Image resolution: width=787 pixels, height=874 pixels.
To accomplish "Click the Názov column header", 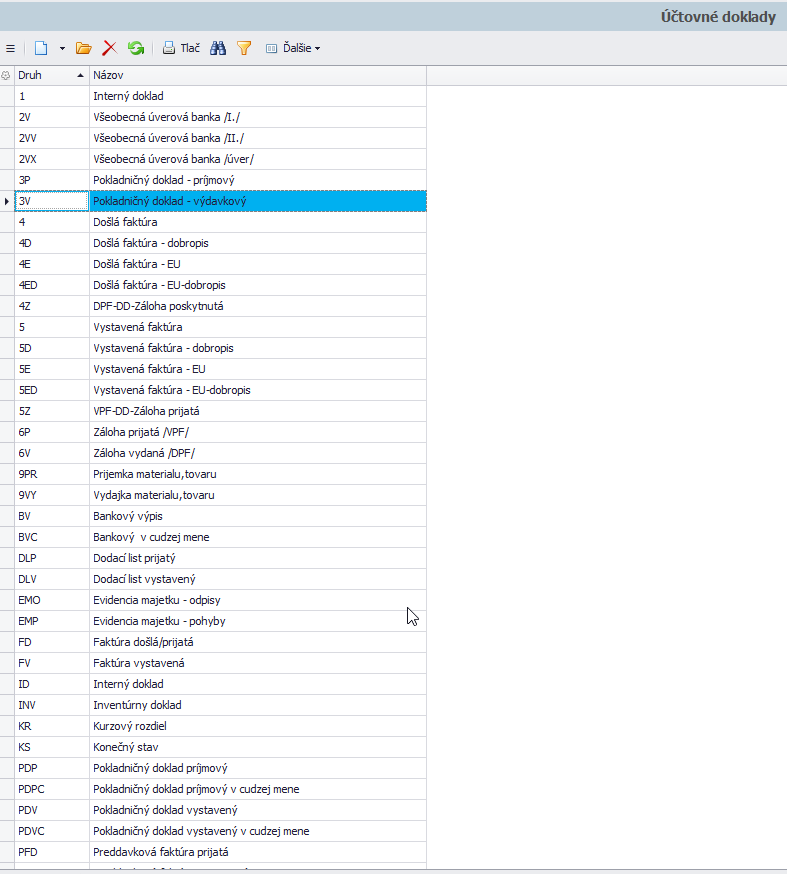I will pos(257,76).
